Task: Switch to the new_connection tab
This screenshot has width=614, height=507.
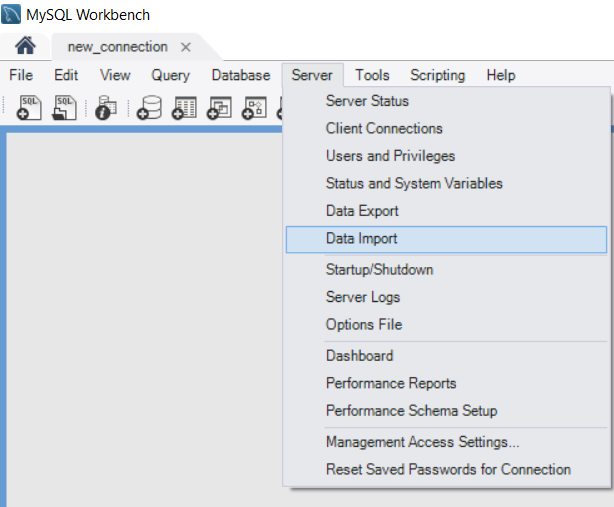Action: pyautogui.click(x=117, y=47)
